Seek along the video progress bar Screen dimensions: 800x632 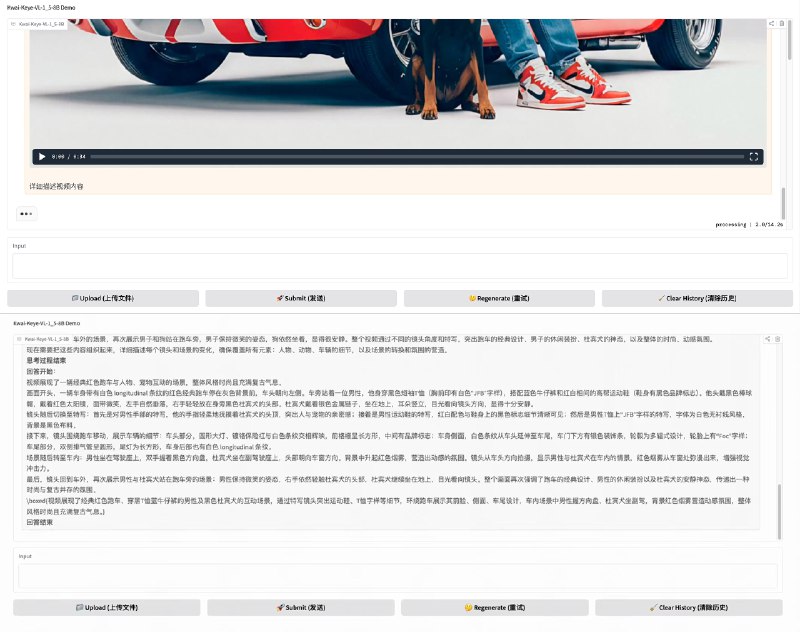(417, 157)
